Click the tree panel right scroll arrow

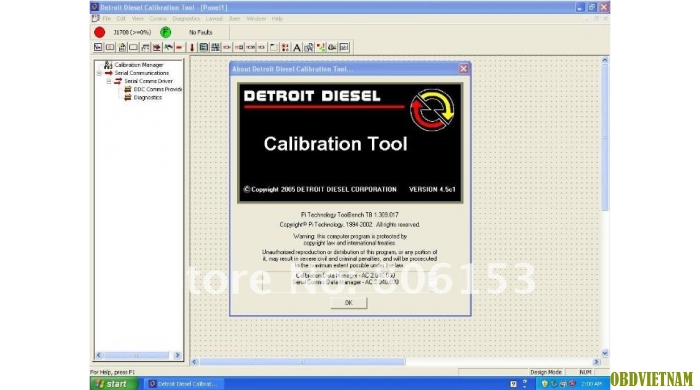click(177, 356)
